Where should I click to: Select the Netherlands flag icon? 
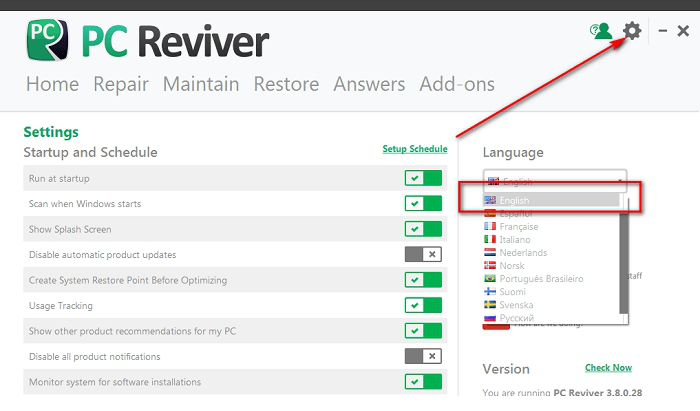(490, 252)
